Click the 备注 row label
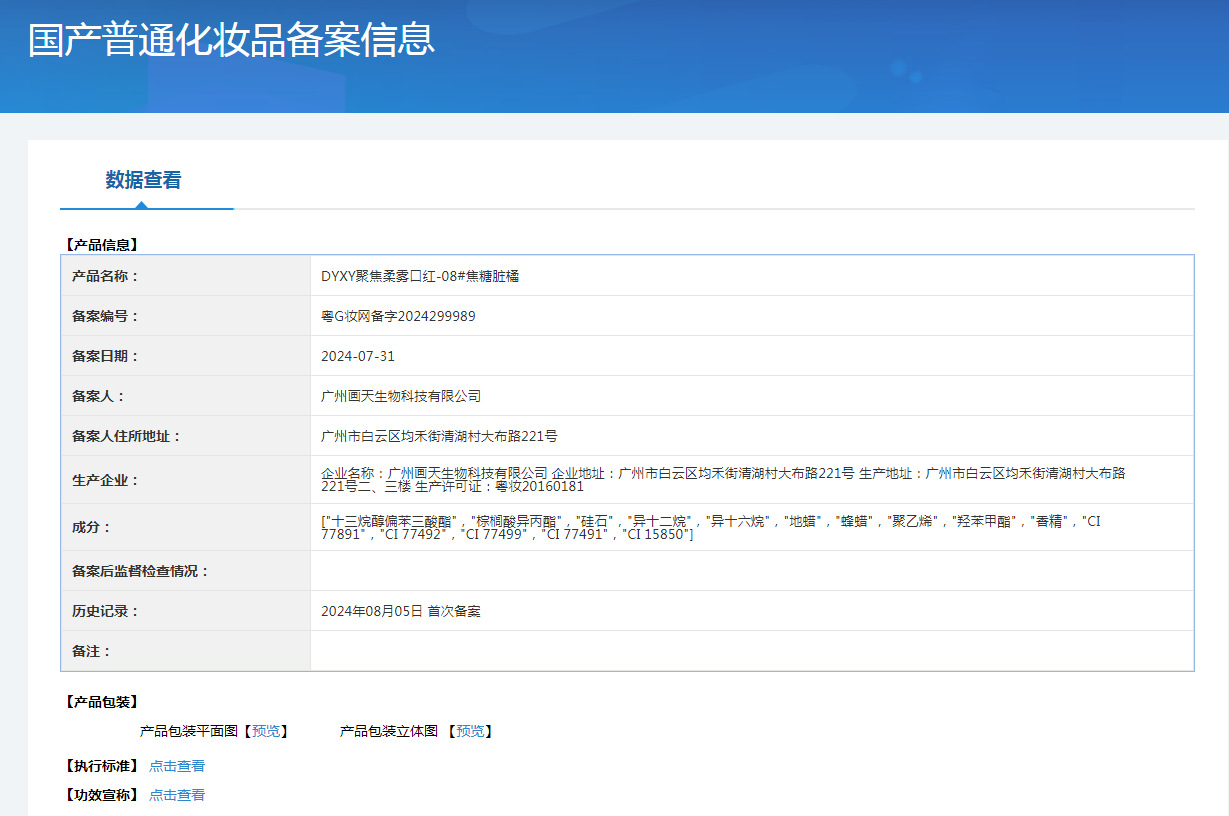The width and height of the screenshot is (1229, 816). click(x=92, y=651)
